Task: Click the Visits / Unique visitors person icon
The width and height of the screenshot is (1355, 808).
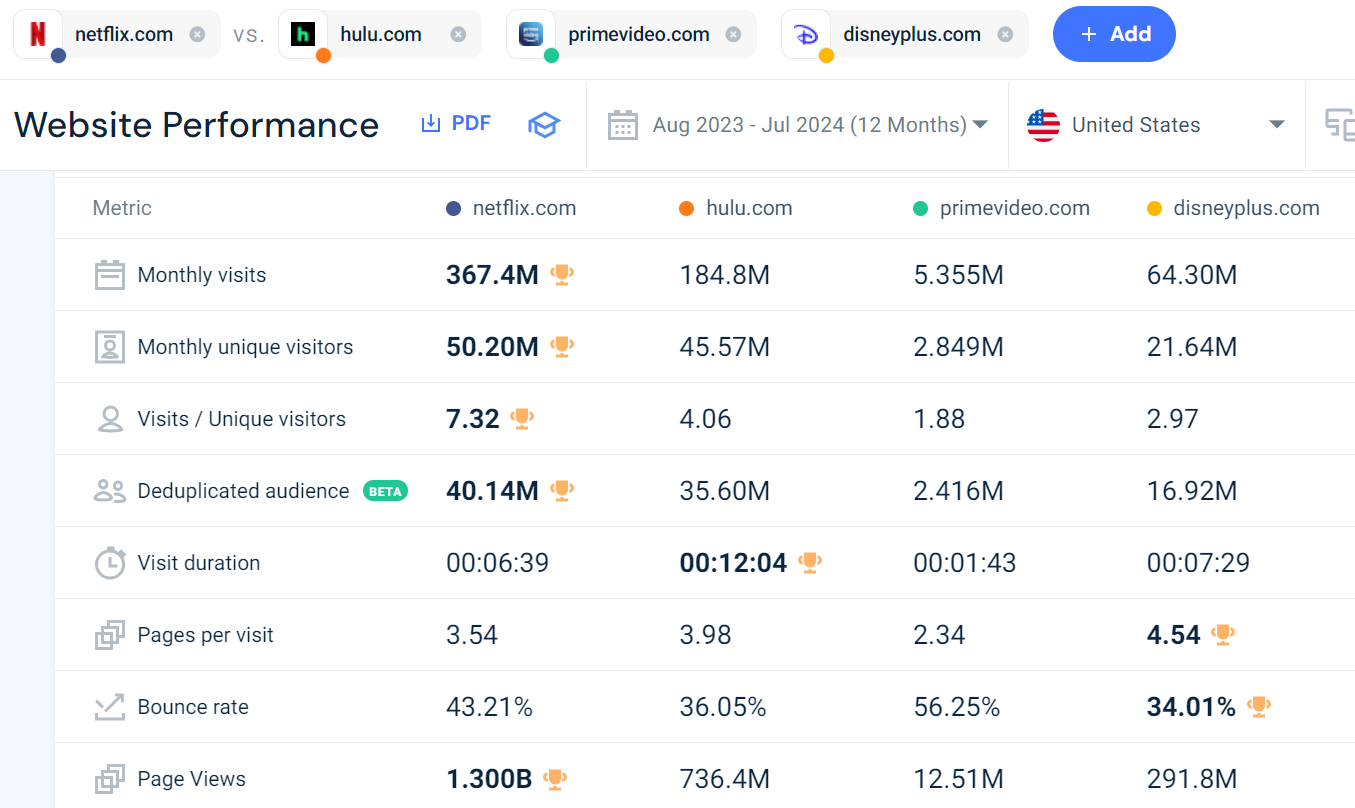Action: point(109,419)
